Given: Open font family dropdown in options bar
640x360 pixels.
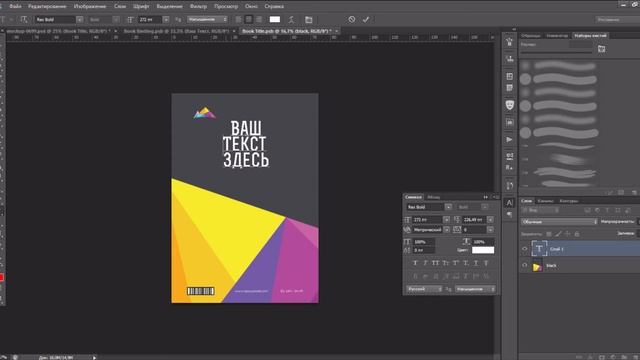Looking at the screenshot, I should click(80, 20).
